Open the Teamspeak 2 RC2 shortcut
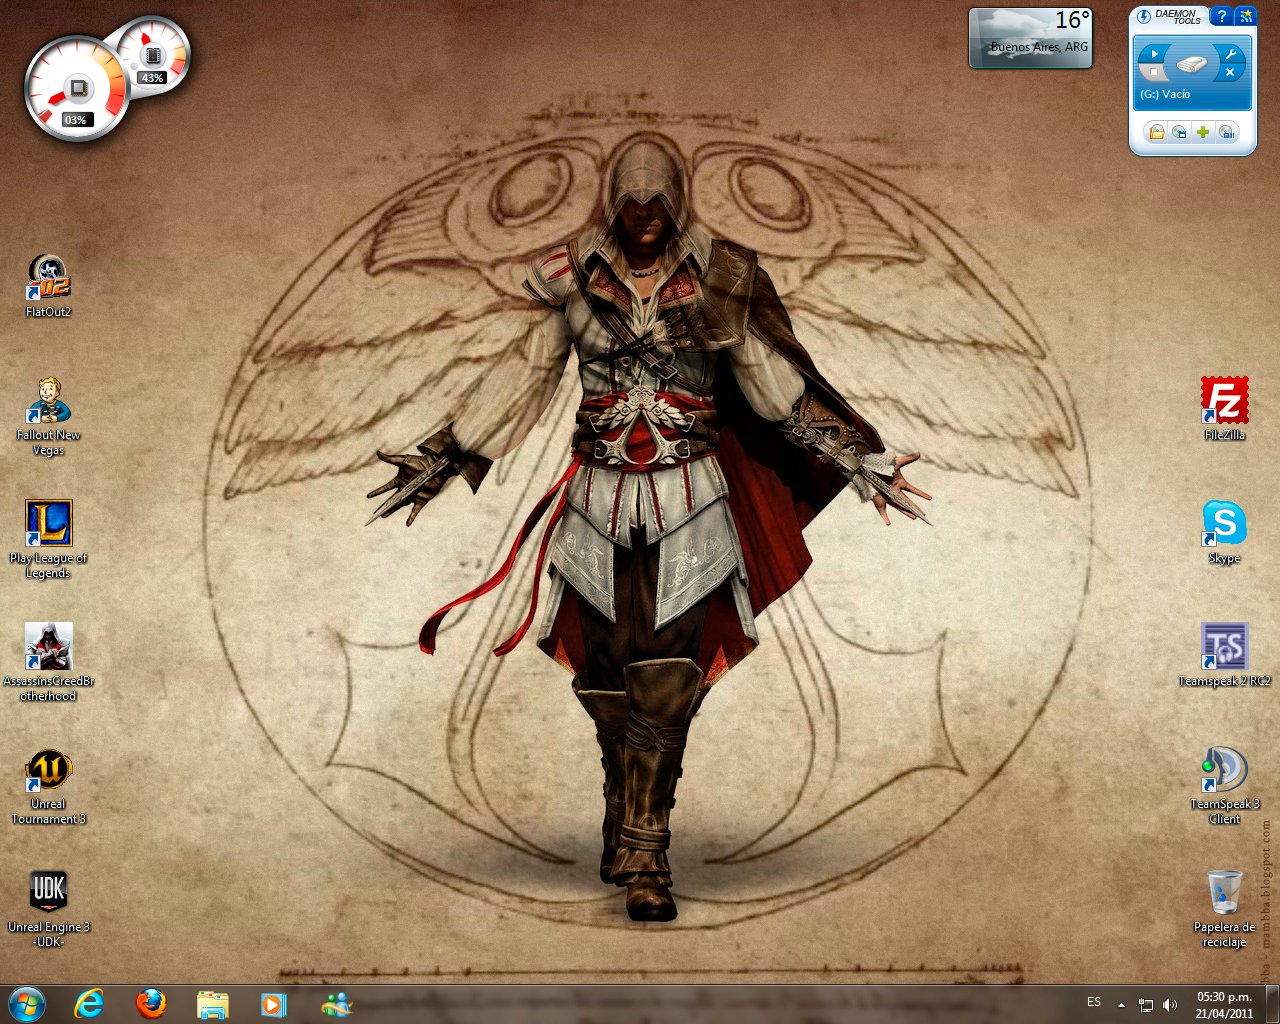1280x1024 pixels. tap(1224, 654)
